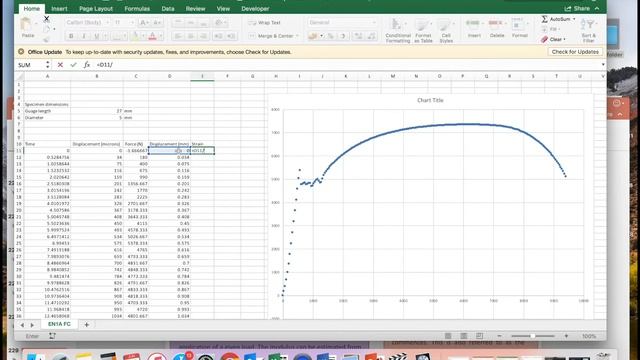Viewport: 640px width, 360px height.
Task: Click the Comma Style icon
Action: 343,36
